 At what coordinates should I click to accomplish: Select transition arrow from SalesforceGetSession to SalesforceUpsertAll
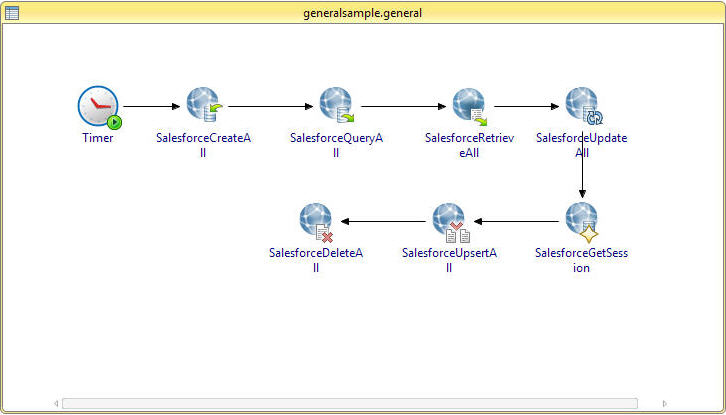point(516,221)
